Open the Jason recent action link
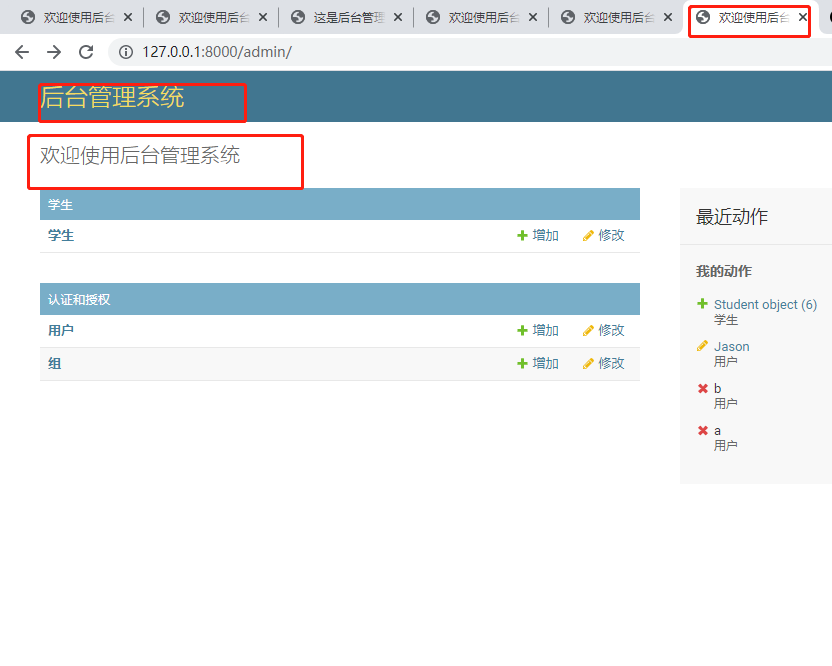The height and width of the screenshot is (666, 832). point(732,347)
